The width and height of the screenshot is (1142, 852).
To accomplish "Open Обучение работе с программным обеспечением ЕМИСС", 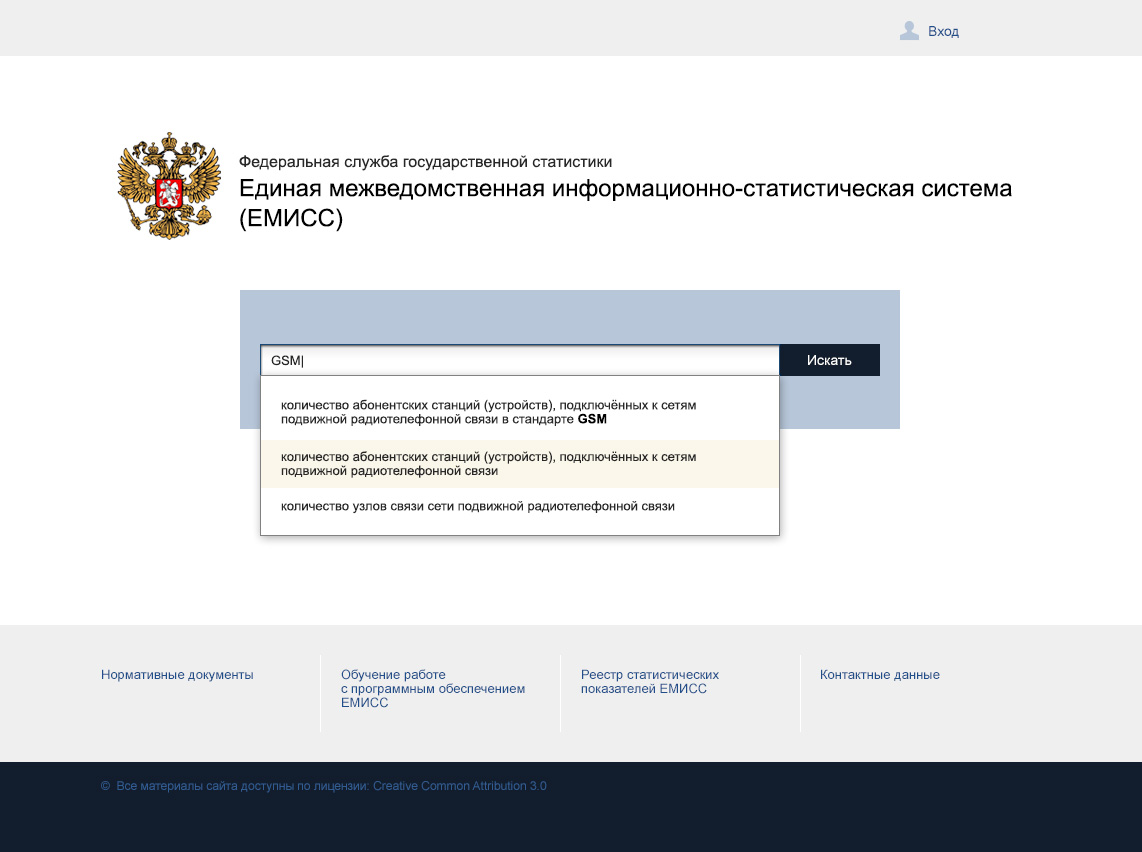I will tap(433, 689).
